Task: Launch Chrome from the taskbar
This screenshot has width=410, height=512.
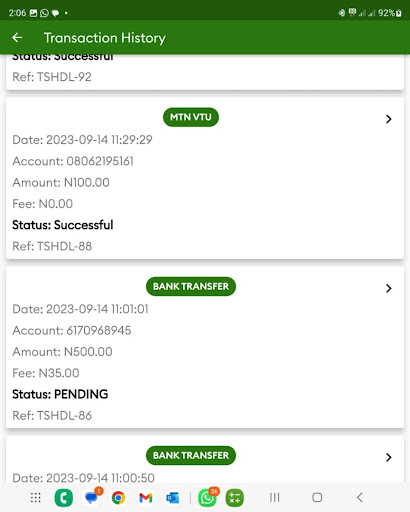Action: point(118,498)
